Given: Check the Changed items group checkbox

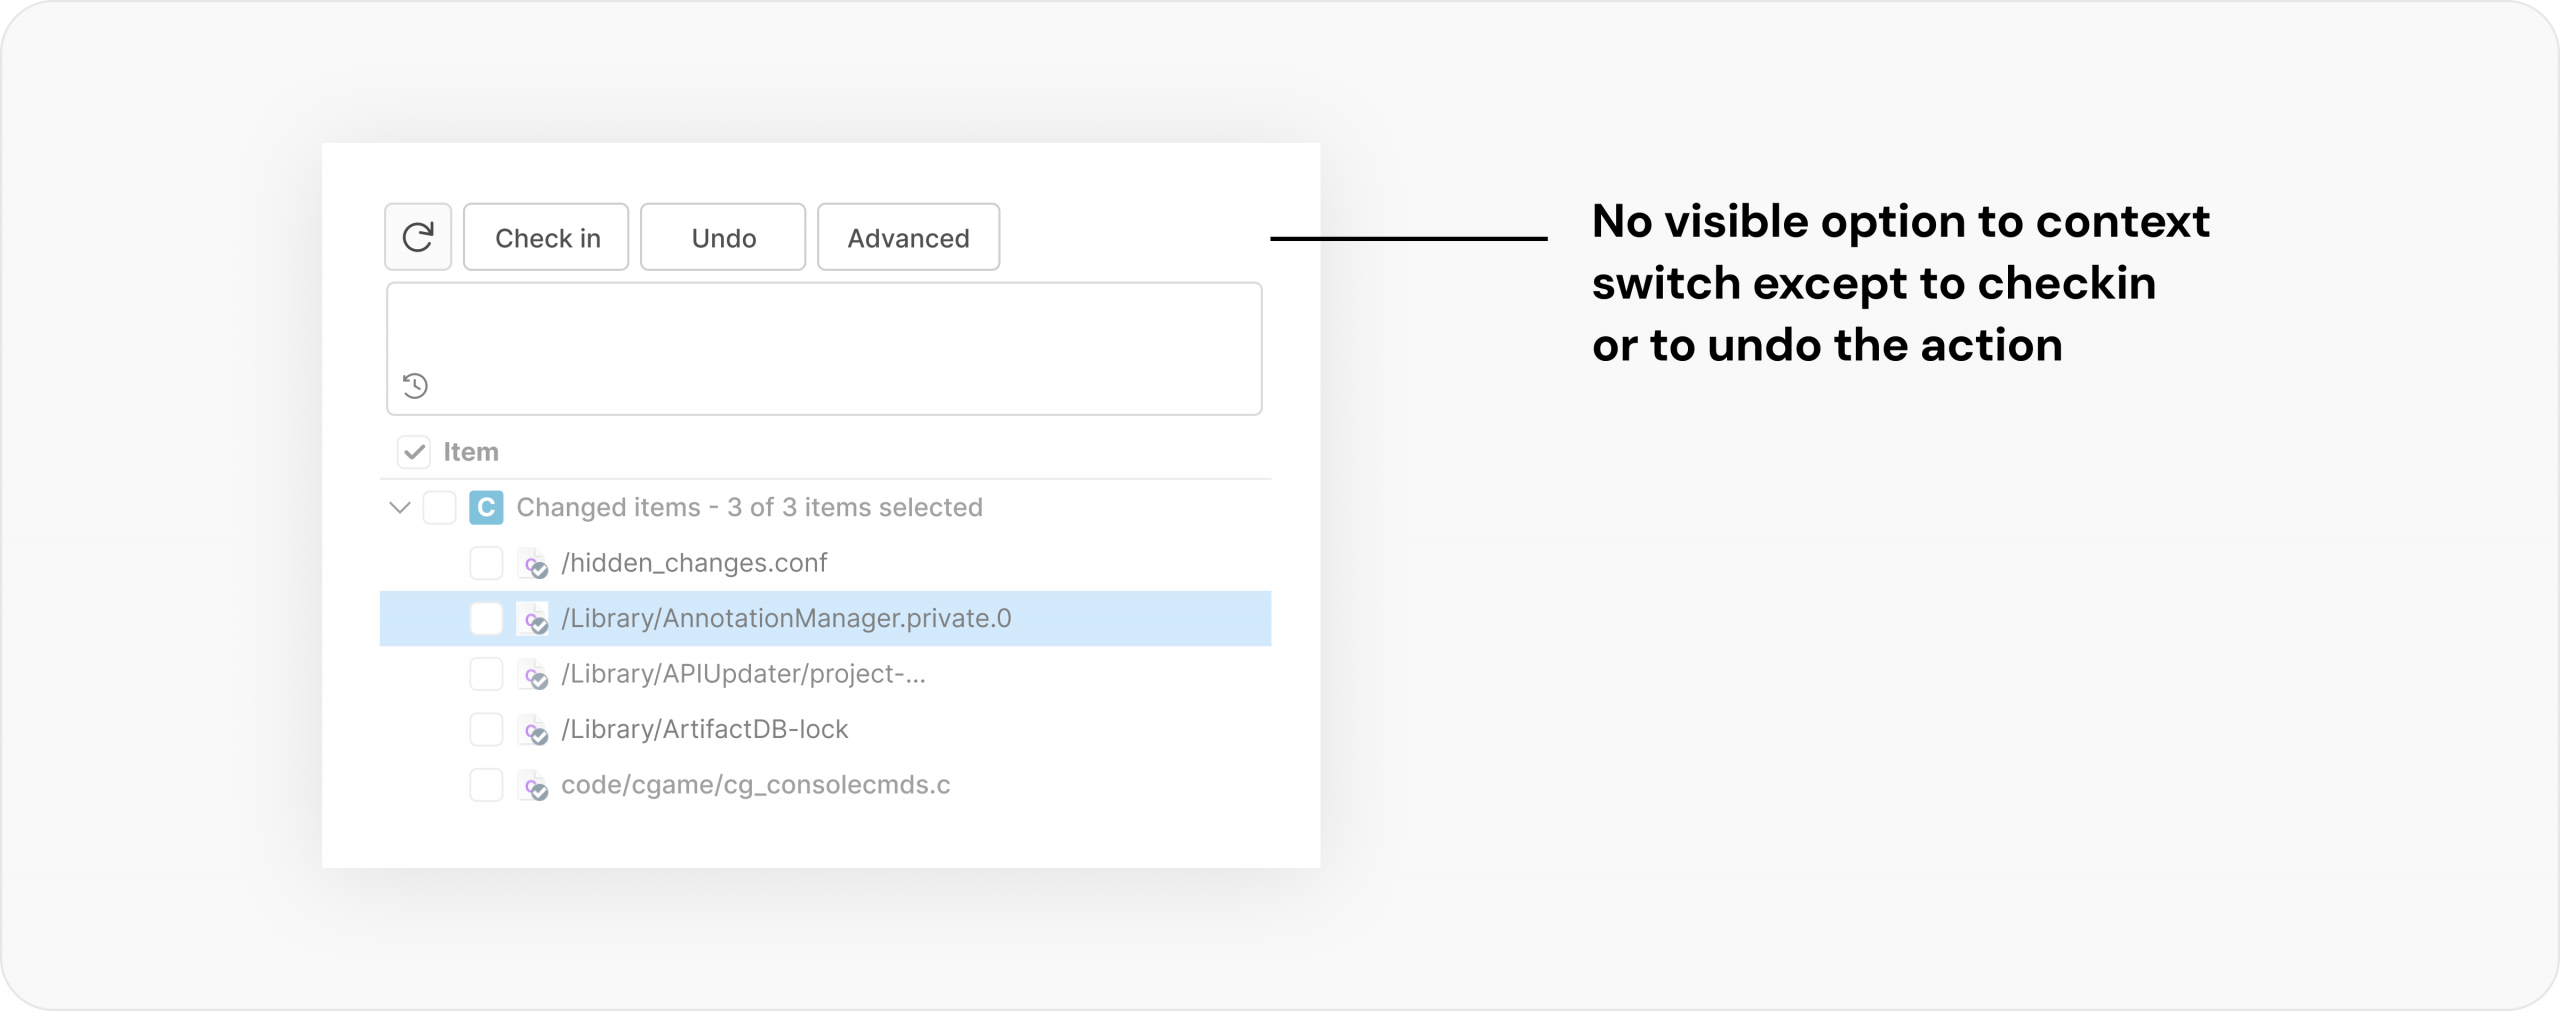Looking at the screenshot, I should click(x=439, y=507).
